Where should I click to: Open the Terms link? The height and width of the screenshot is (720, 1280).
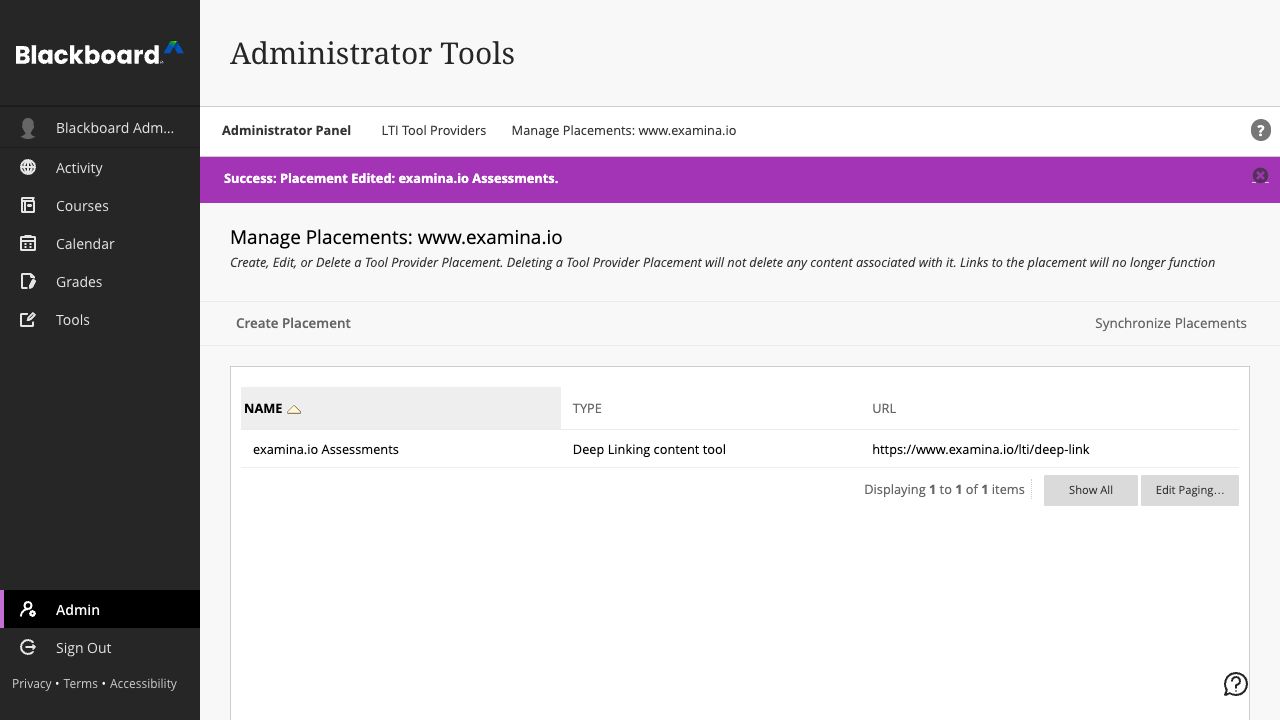tap(81, 683)
